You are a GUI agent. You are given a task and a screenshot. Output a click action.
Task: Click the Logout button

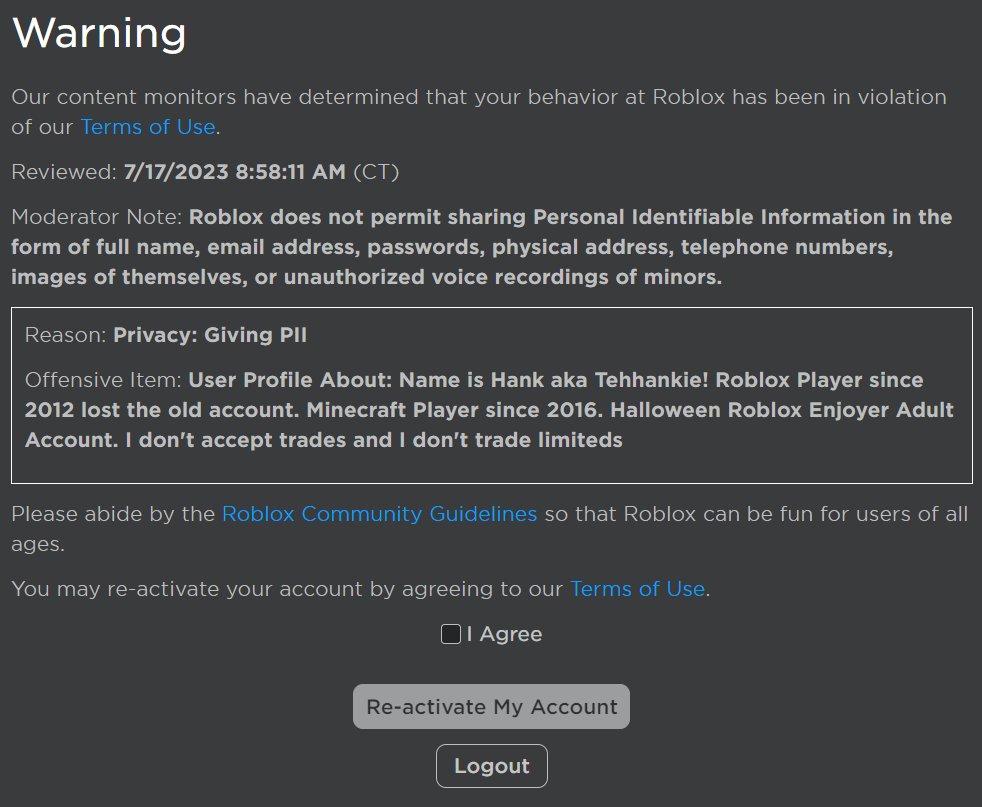[492, 766]
